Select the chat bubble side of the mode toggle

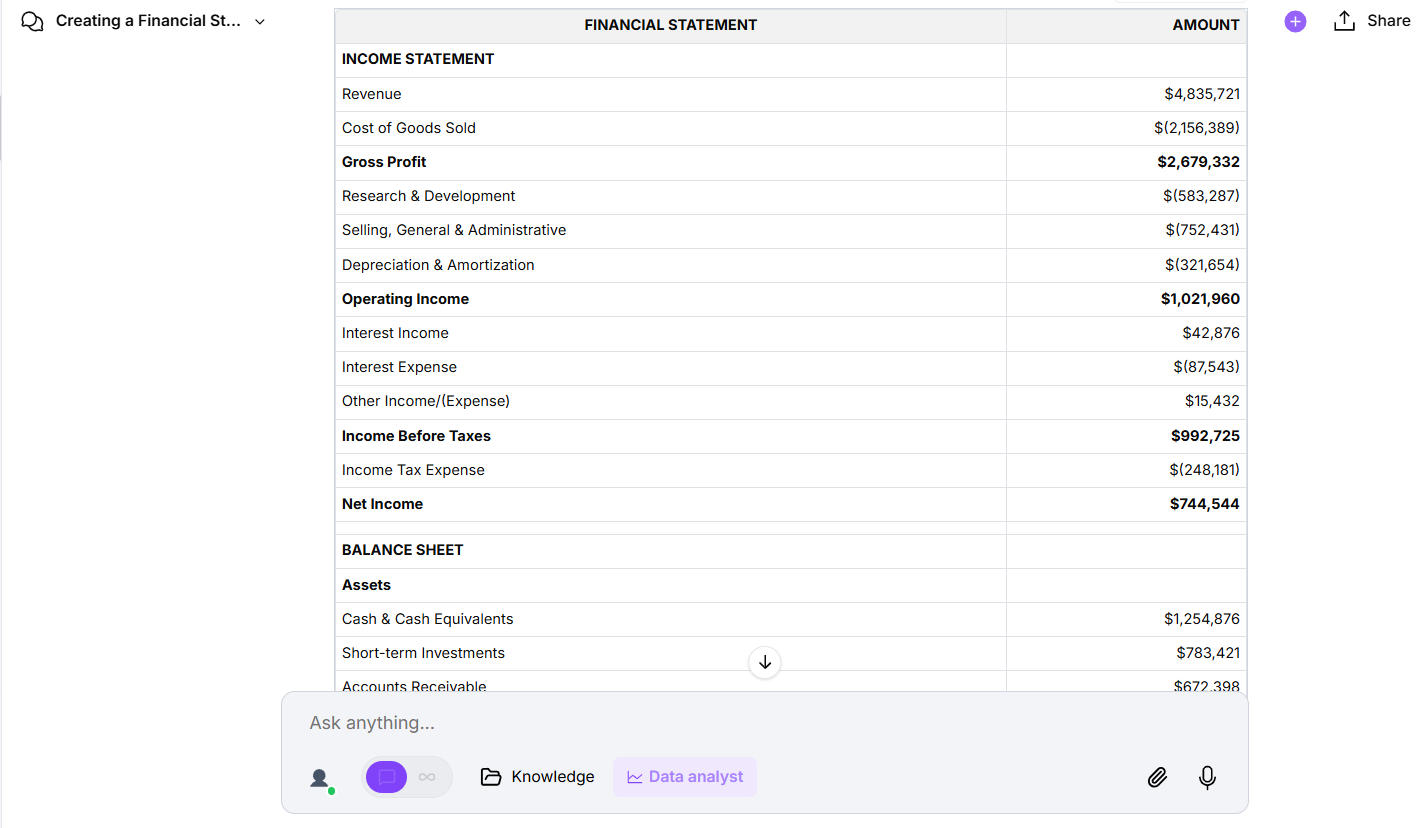click(386, 777)
